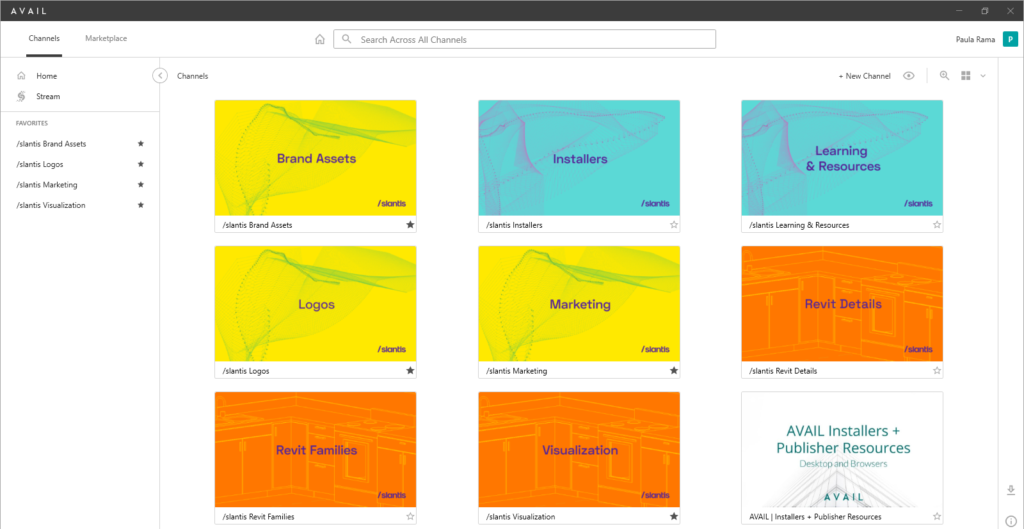Viewport: 1024px width, 529px height.
Task: Open the Revit Details channel thumbnail
Action: pos(842,304)
